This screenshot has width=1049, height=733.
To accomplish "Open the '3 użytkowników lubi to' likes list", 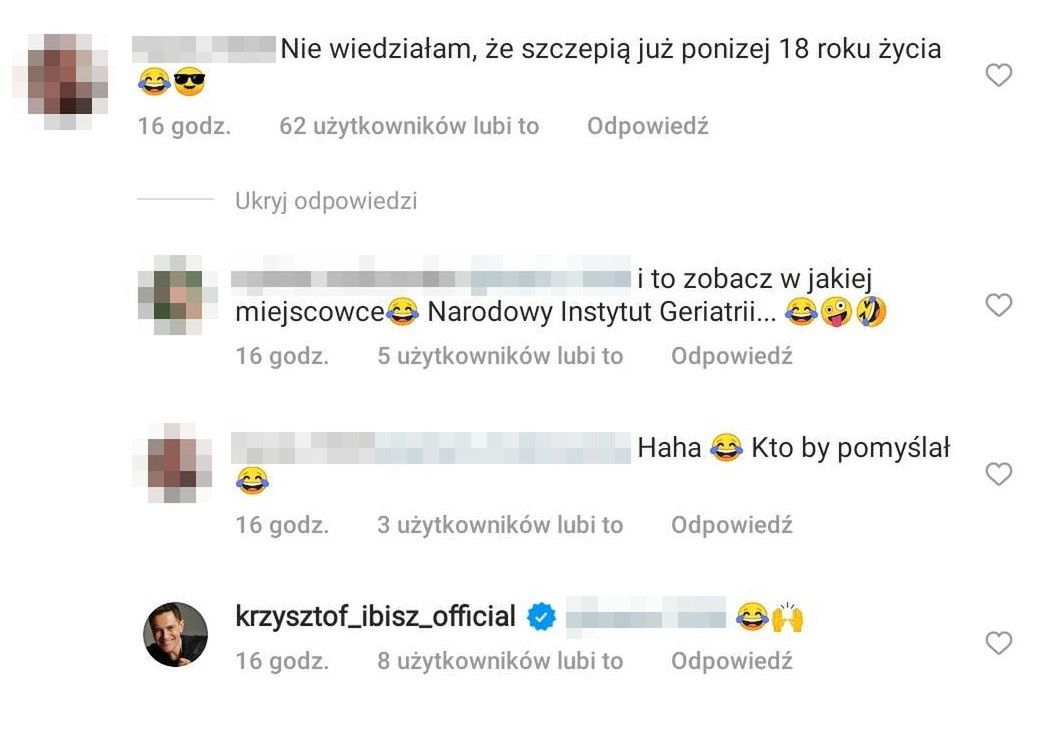I will click(x=500, y=525).
